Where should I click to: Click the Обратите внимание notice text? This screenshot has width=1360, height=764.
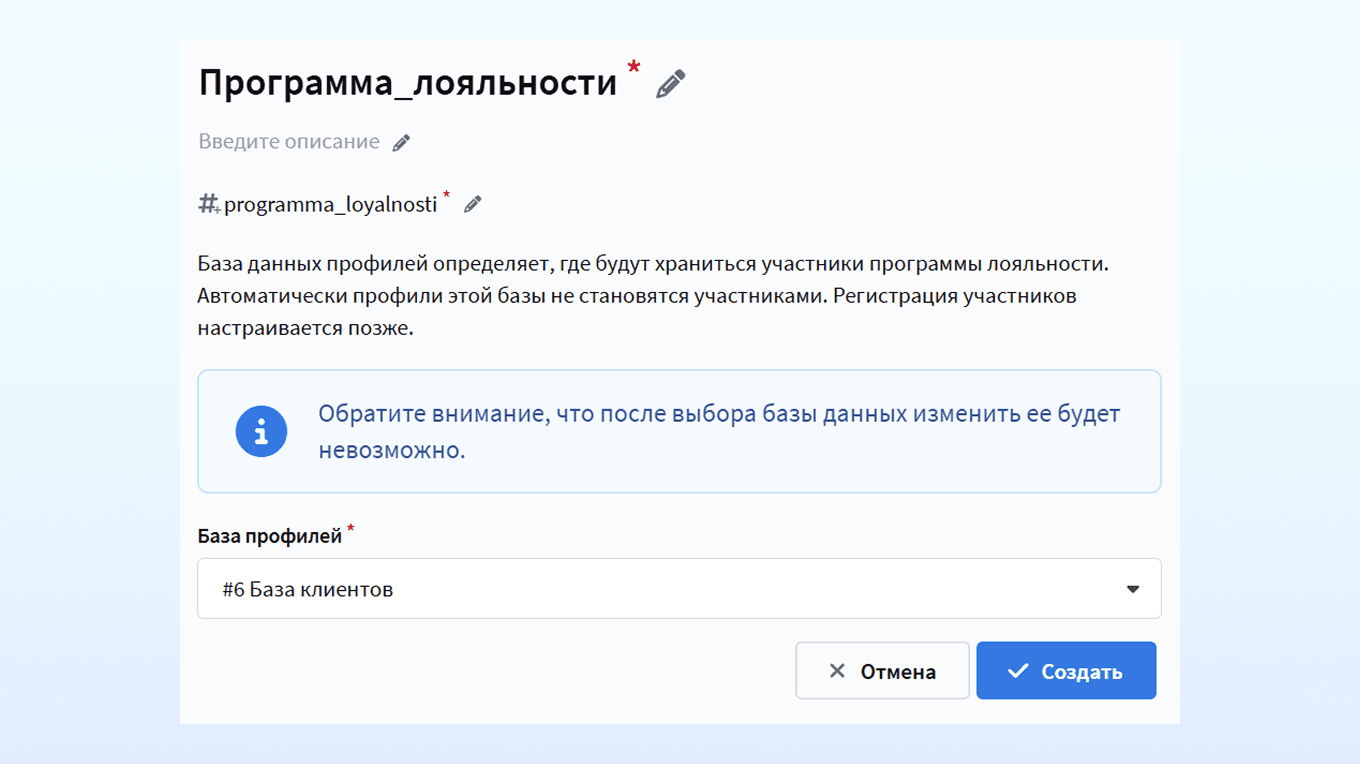click(719, 432)
